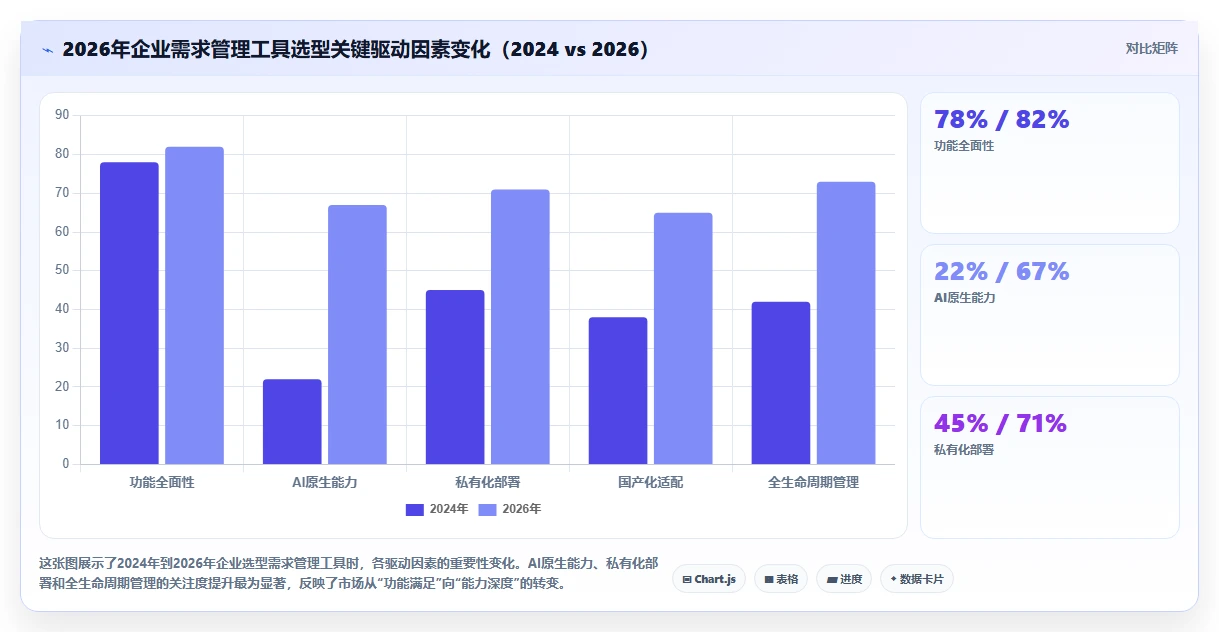Toggle the 2026年 legend series
Image resolution: width=1219 pixels, height=632 pixels.
[510, 509]
